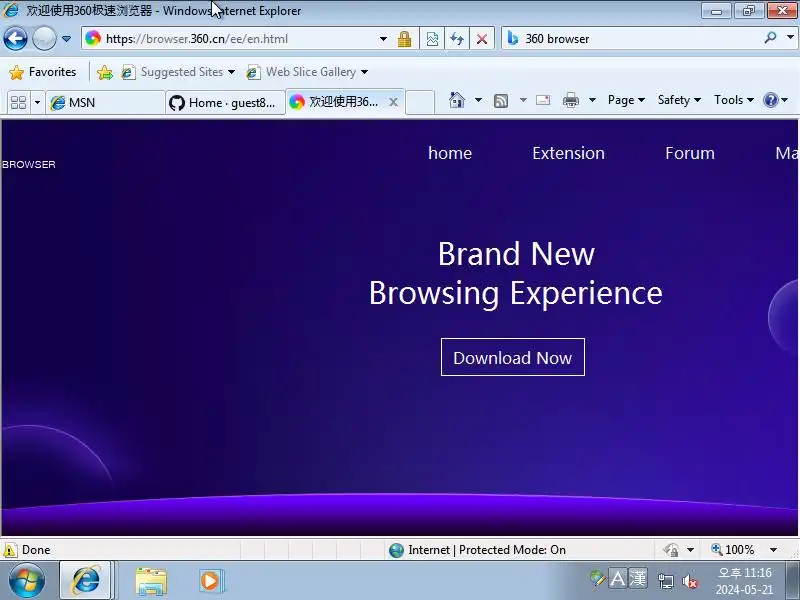
Task: Click the red Stop loading icon
Action: click(482, 39)
